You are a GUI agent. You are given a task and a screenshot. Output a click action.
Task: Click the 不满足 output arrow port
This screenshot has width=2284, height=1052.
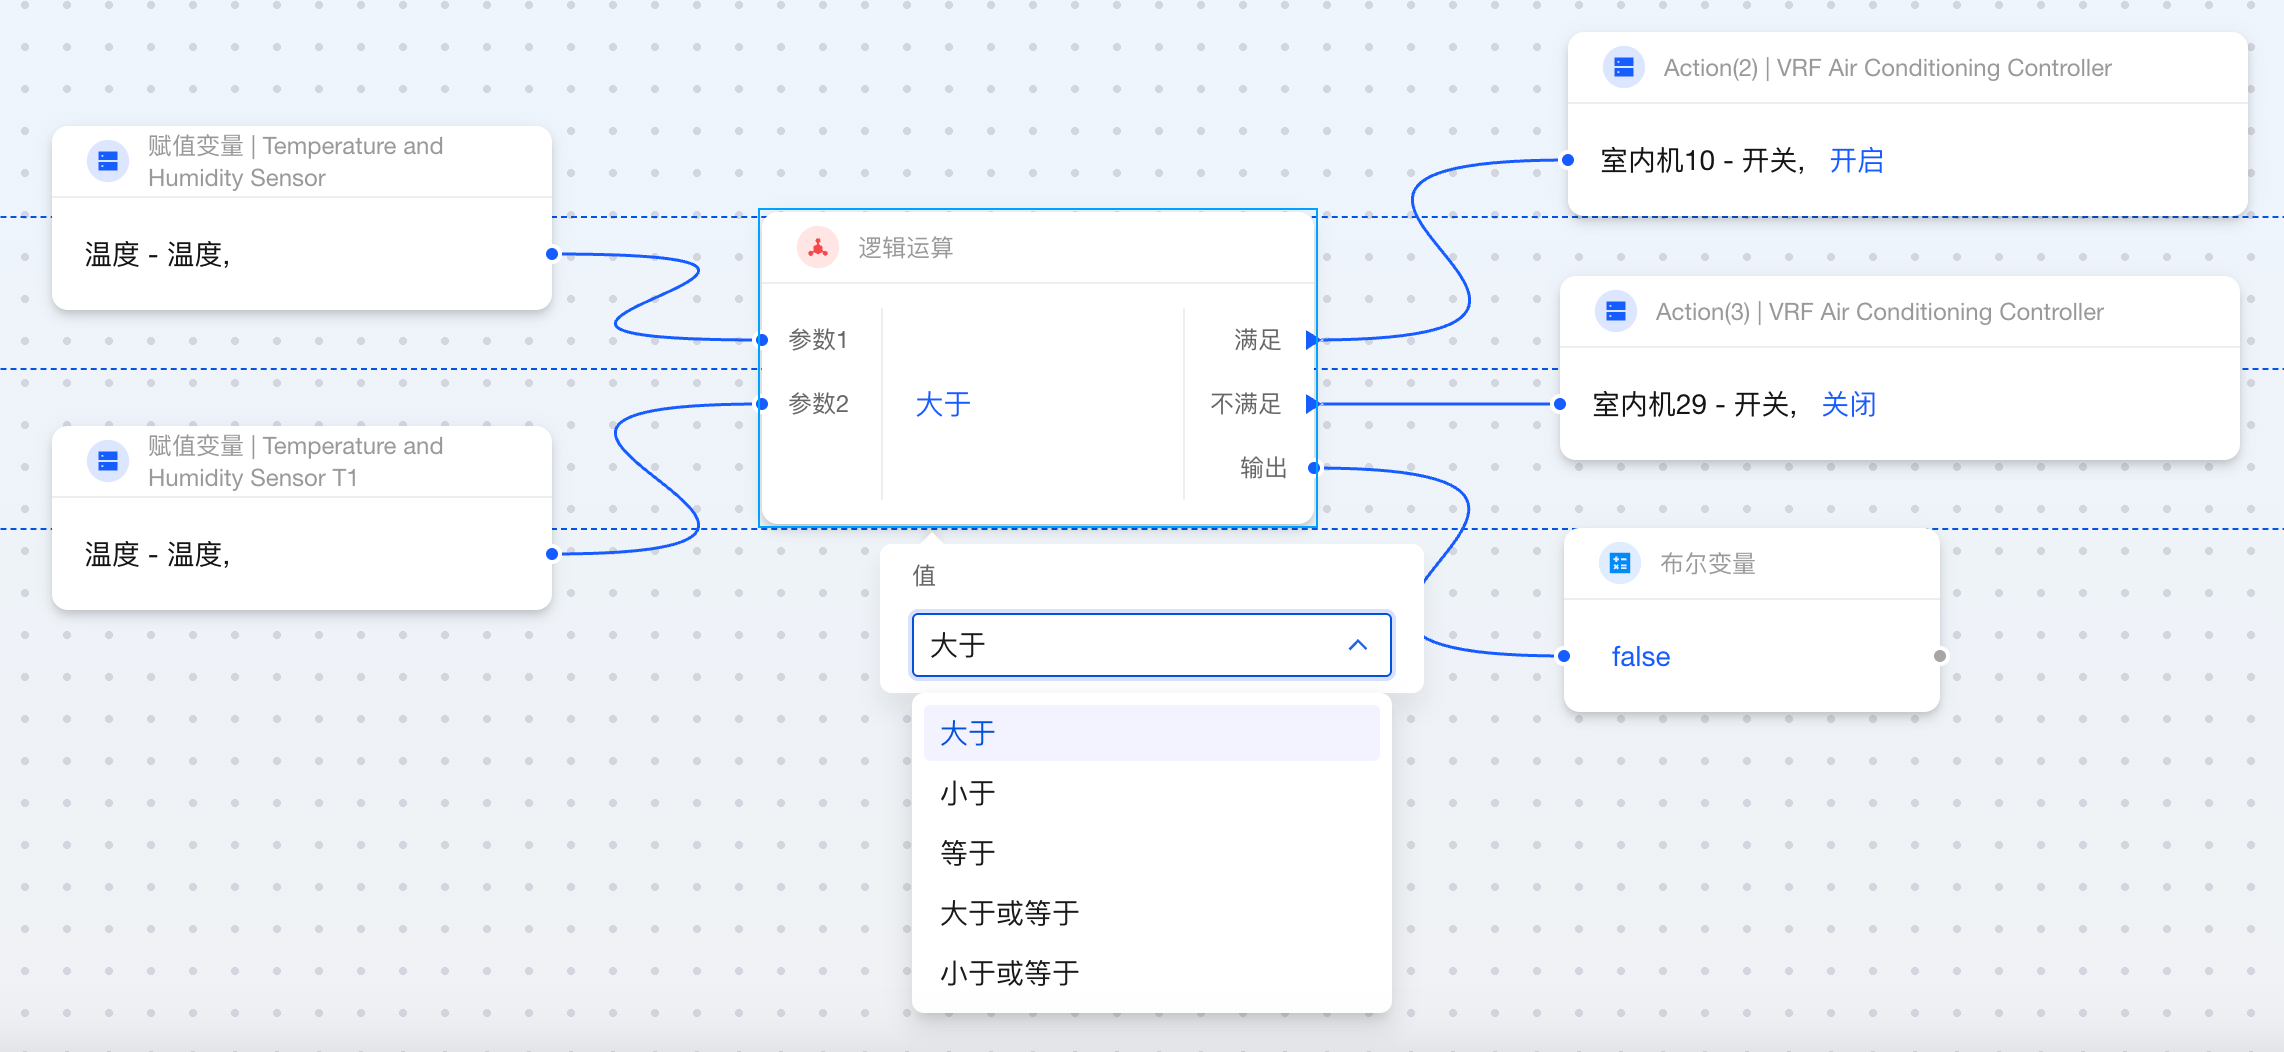click(1312, 404)
